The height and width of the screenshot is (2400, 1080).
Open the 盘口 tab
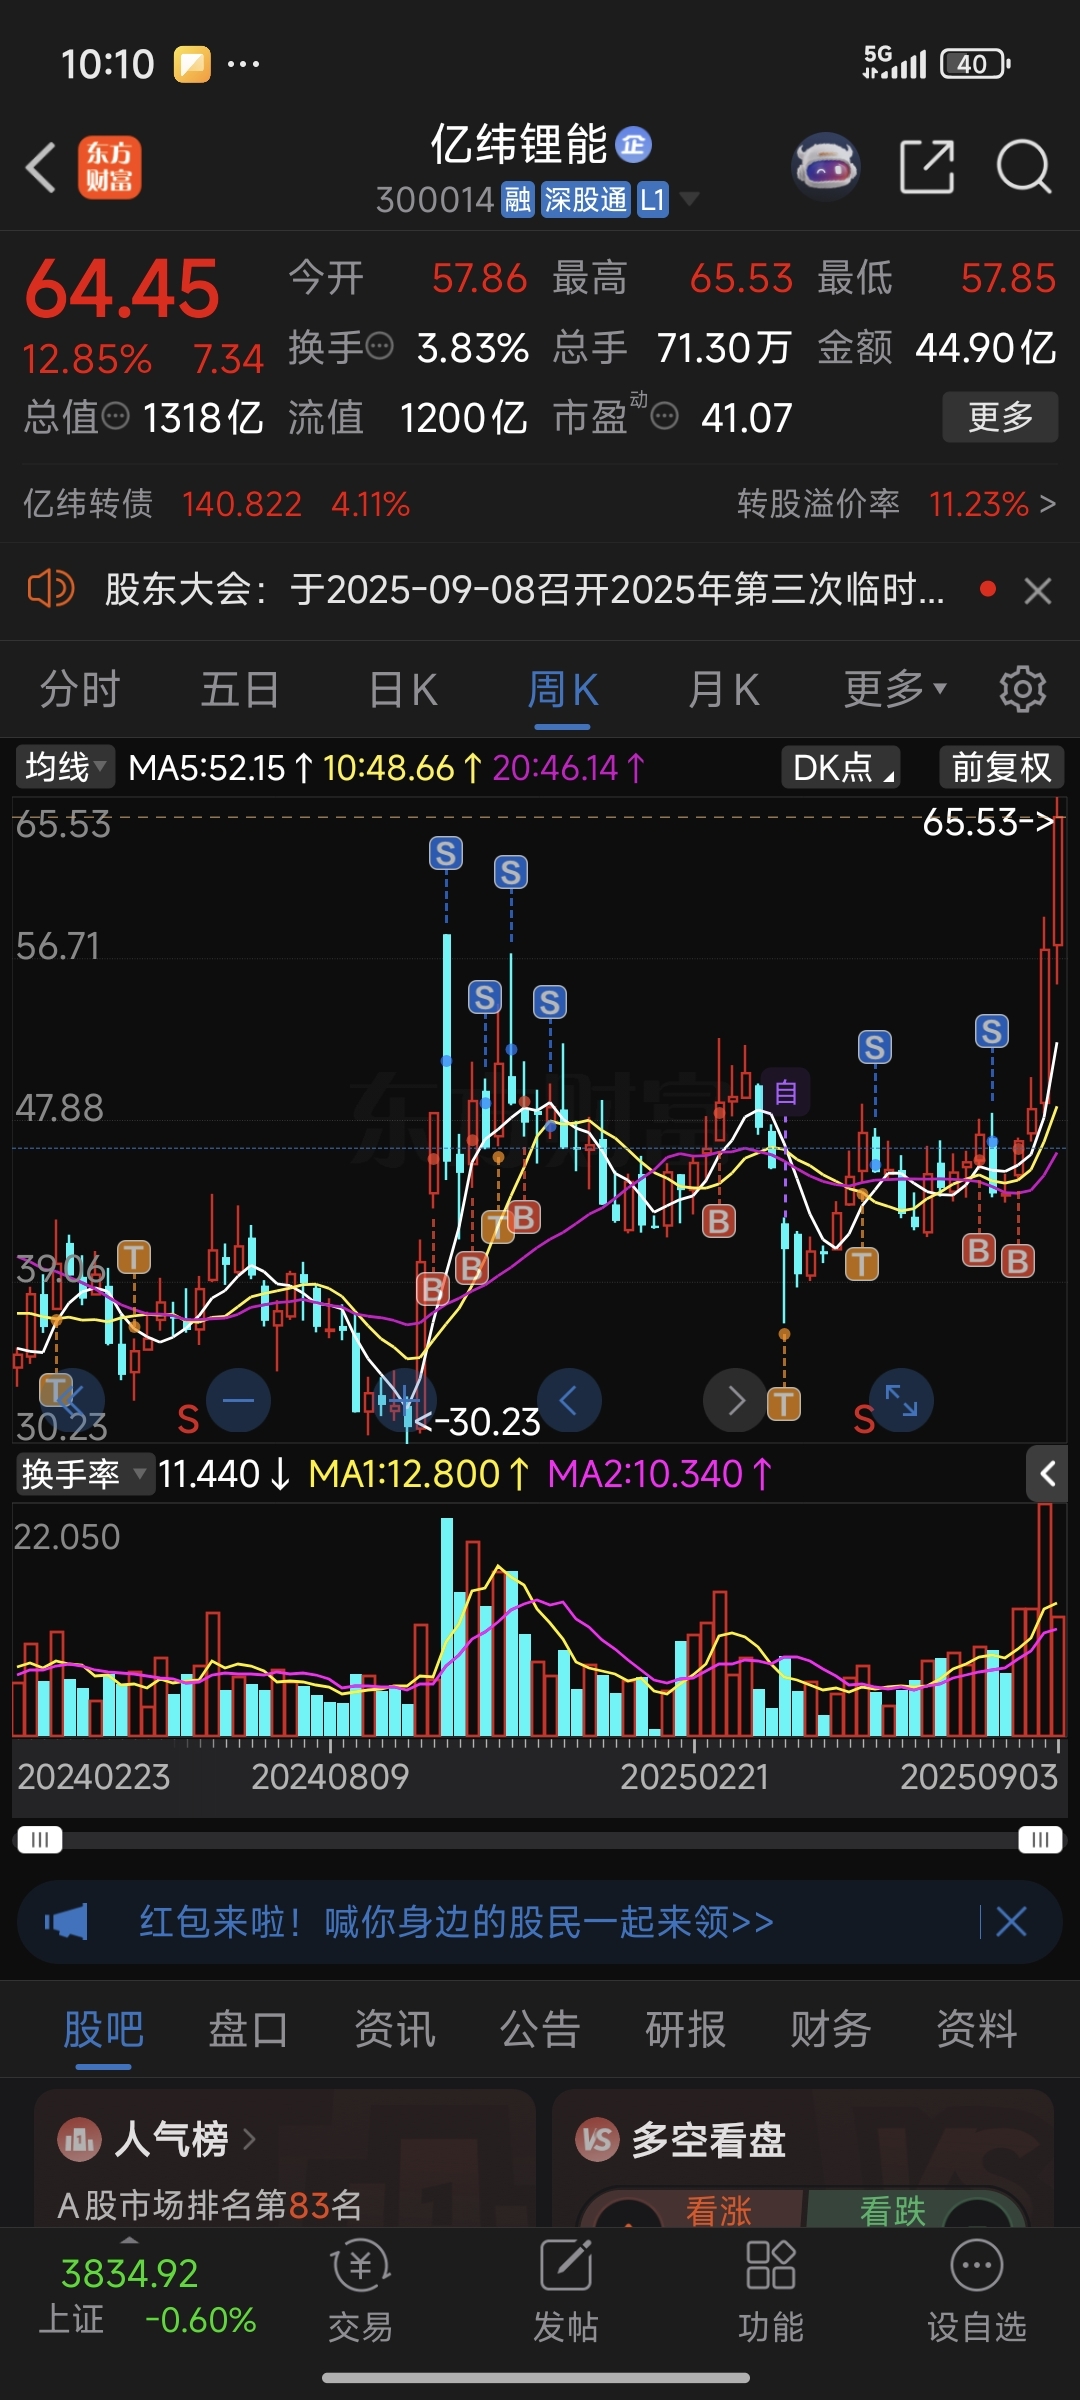pyautogui.click(x=248, y=2029)
